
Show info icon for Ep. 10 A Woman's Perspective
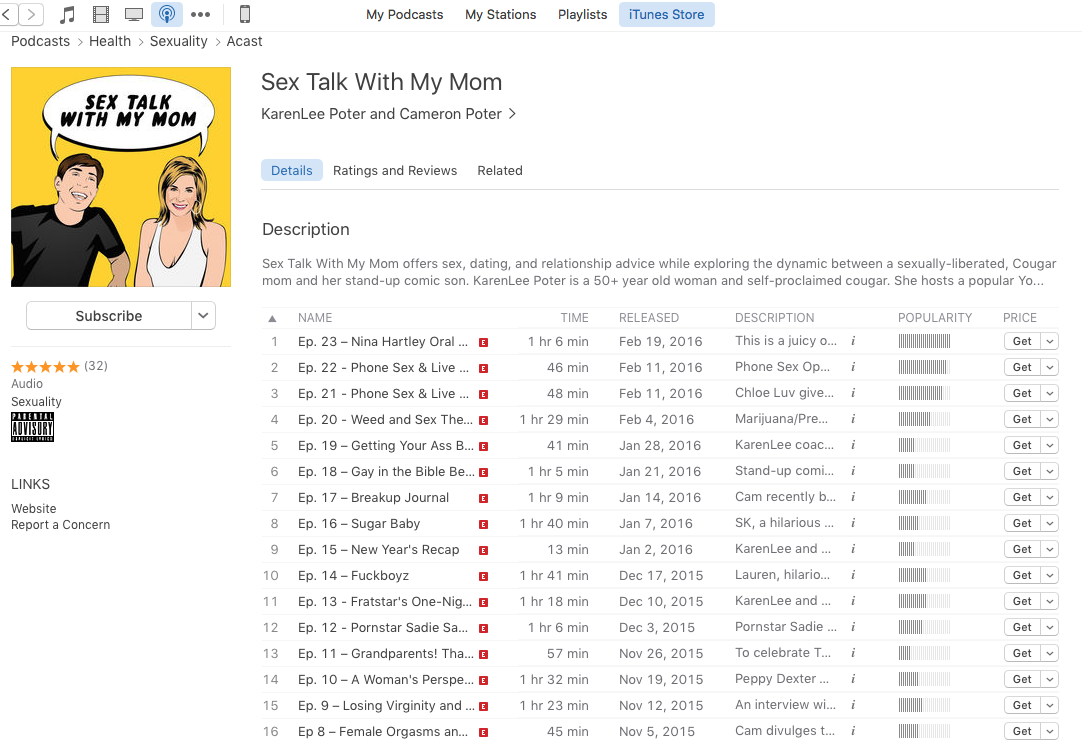click(x=853, y=679)
